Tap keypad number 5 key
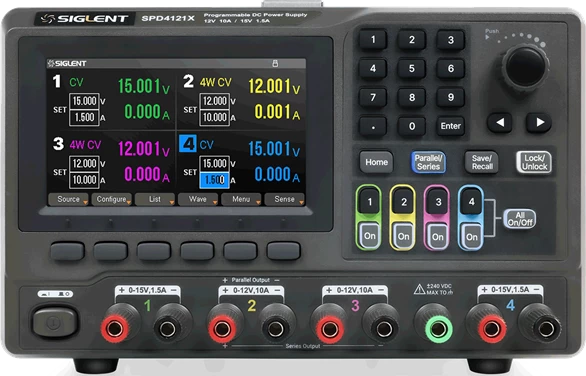Viewport: 586px width, 376px height. [x=411, y=68]
